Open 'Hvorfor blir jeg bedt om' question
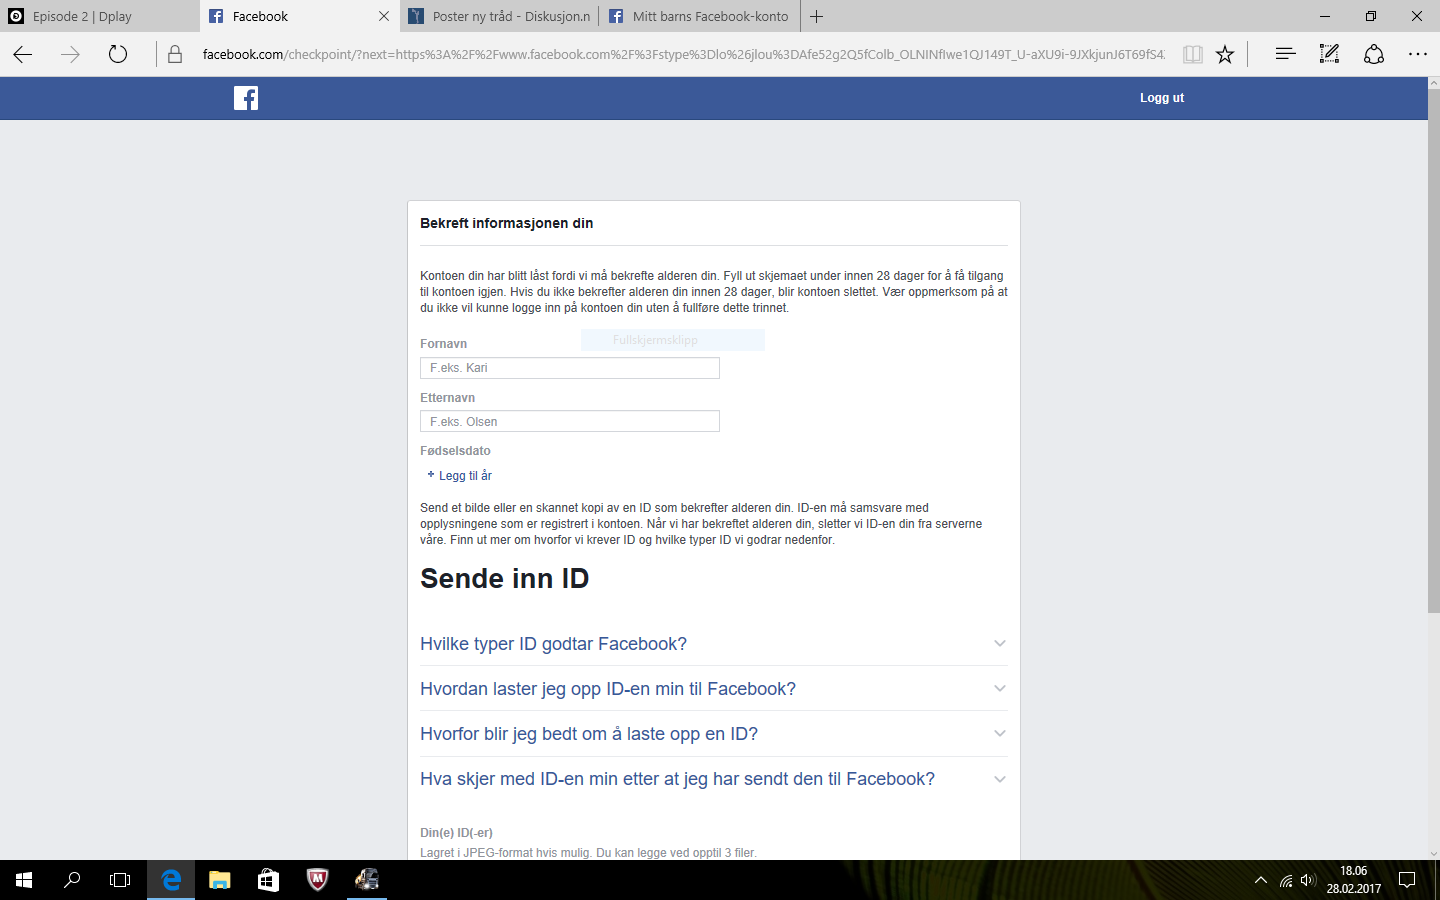The image size is (1440, 900). point(589,734)
